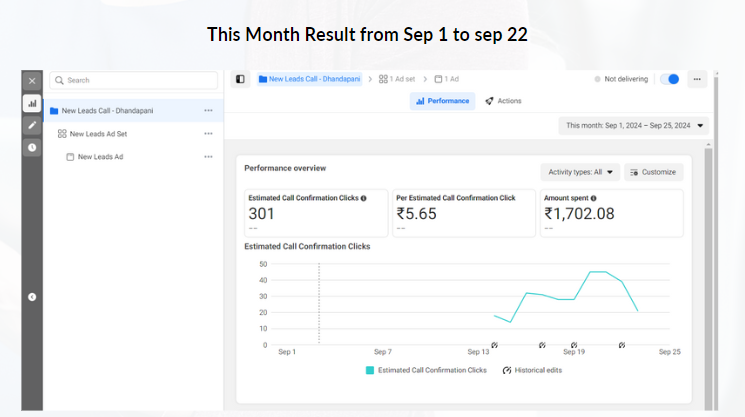
Task: Close the side panel with the X icon
Action: 32,80
